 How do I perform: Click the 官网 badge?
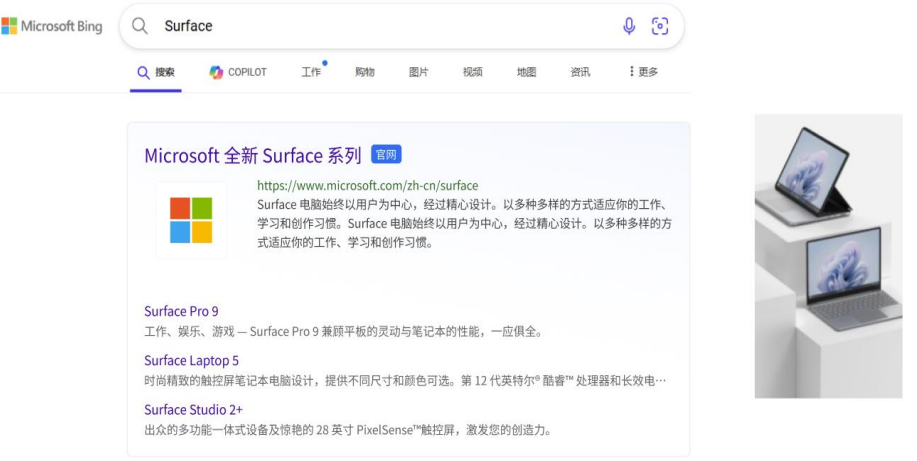387,155
